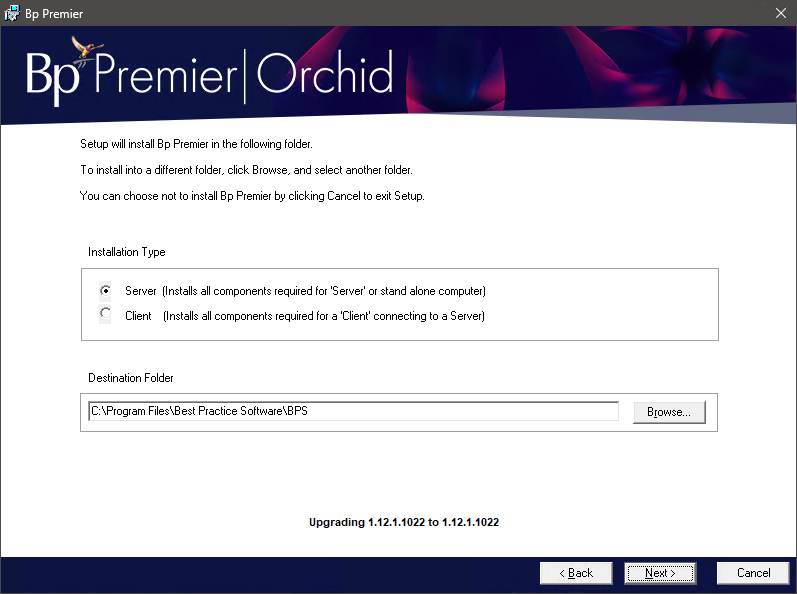The height and width of the screenshot is (594, 797).
Task: Click the 'Setup will install Bp Premier' instruction line
Action: (x=196, y=144)
